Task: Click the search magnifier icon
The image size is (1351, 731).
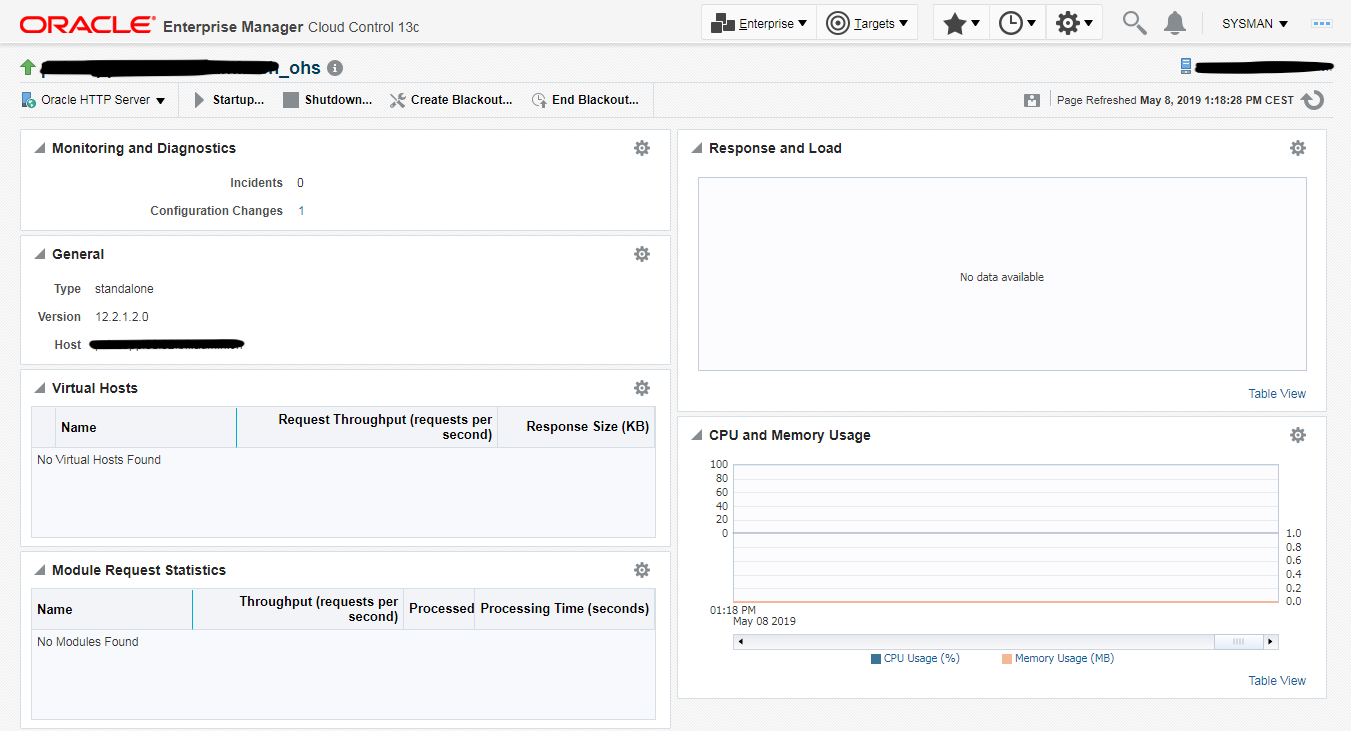Action: pyautogui.click(x=1134, y=23)
